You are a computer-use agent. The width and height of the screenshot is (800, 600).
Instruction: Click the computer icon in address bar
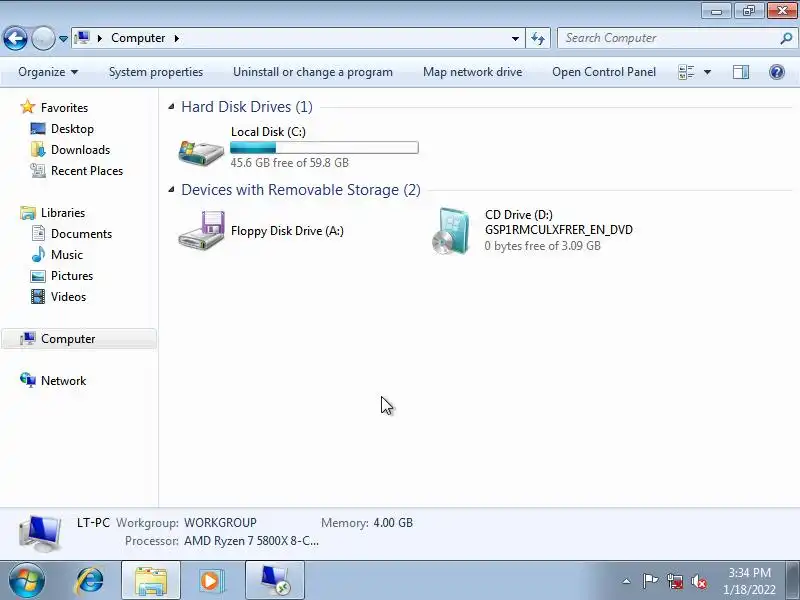(x=82, y=38)
